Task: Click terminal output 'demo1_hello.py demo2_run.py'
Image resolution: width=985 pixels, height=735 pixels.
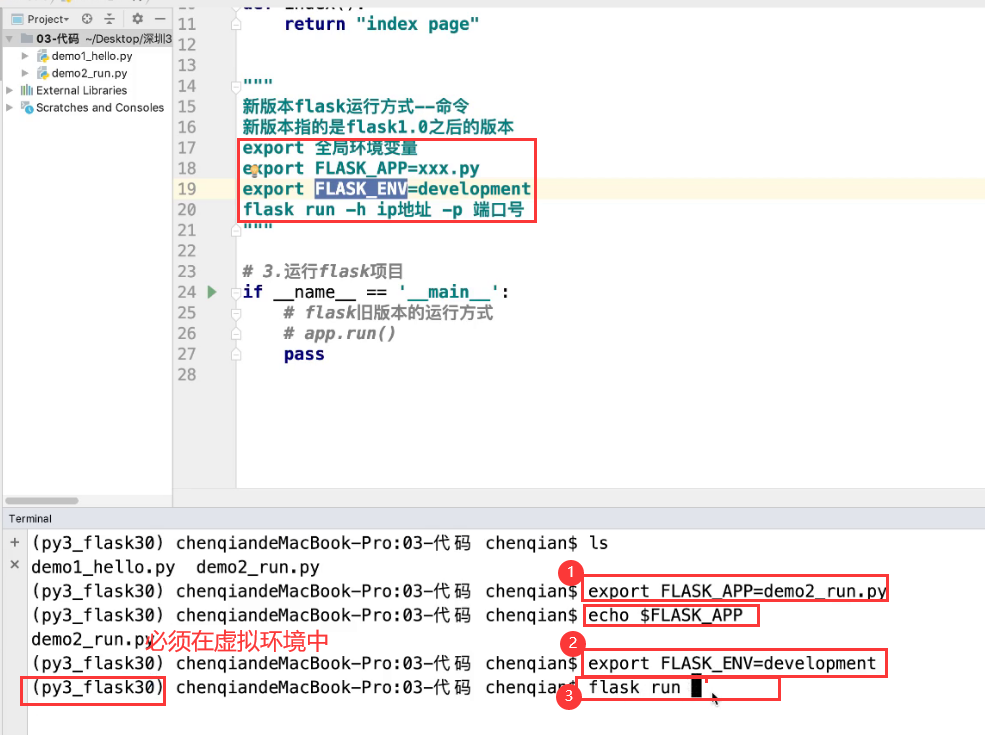Action: [175, 567]
